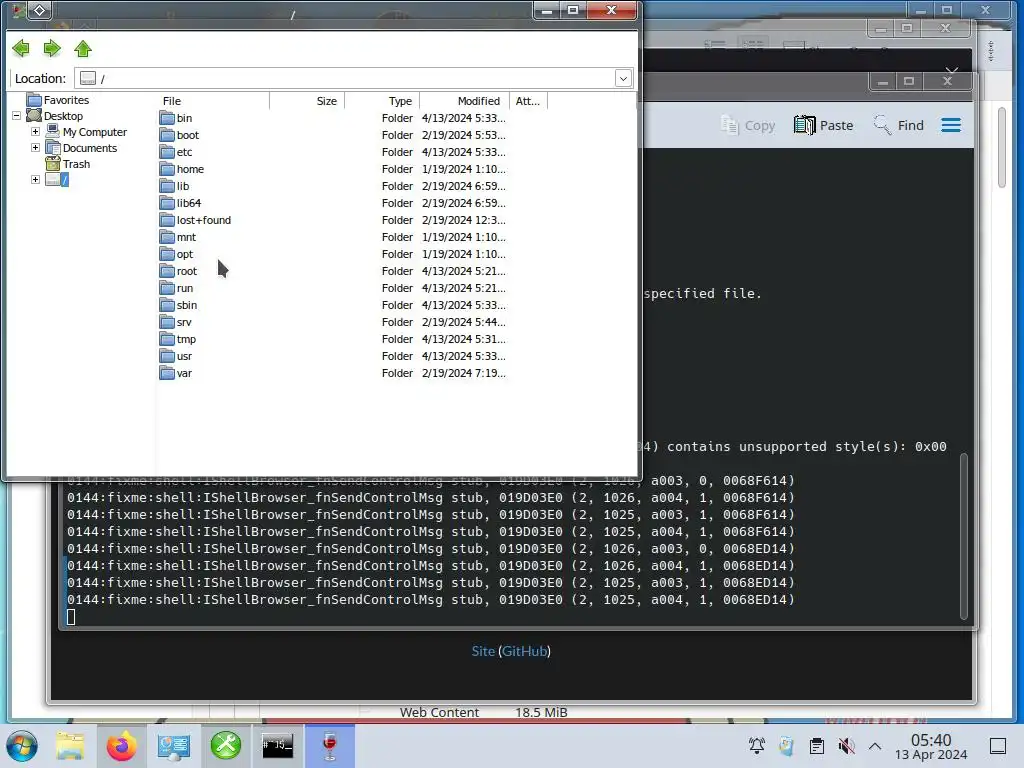Open Find in the terminal toolbar
Screen dimensions: 1024x768
coord(899,125)
